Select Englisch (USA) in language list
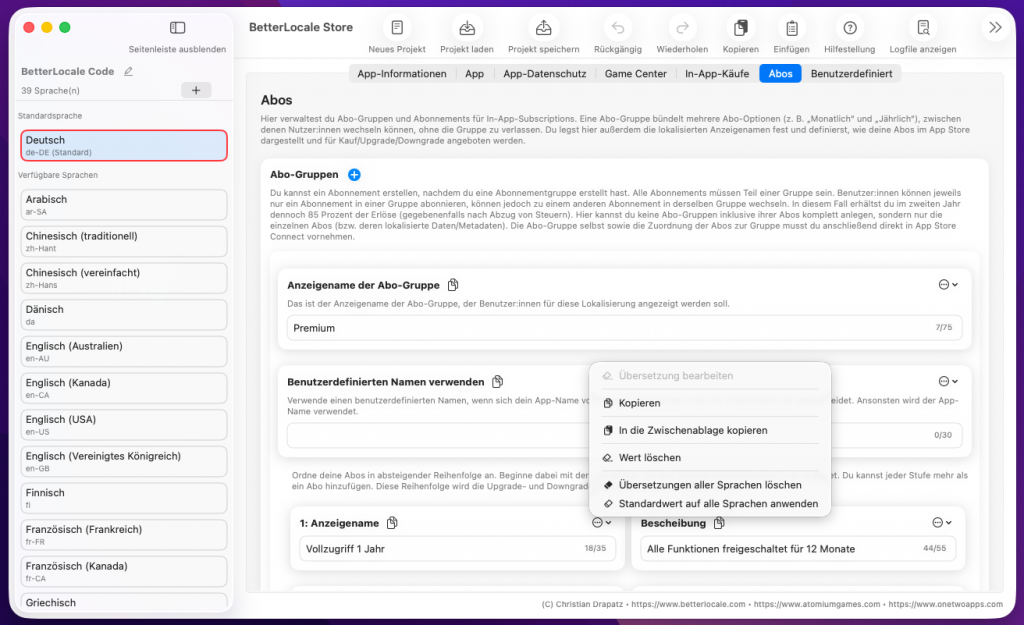Image resolution: width=1024 pixels, height=625 pixels. pos(124,424)
